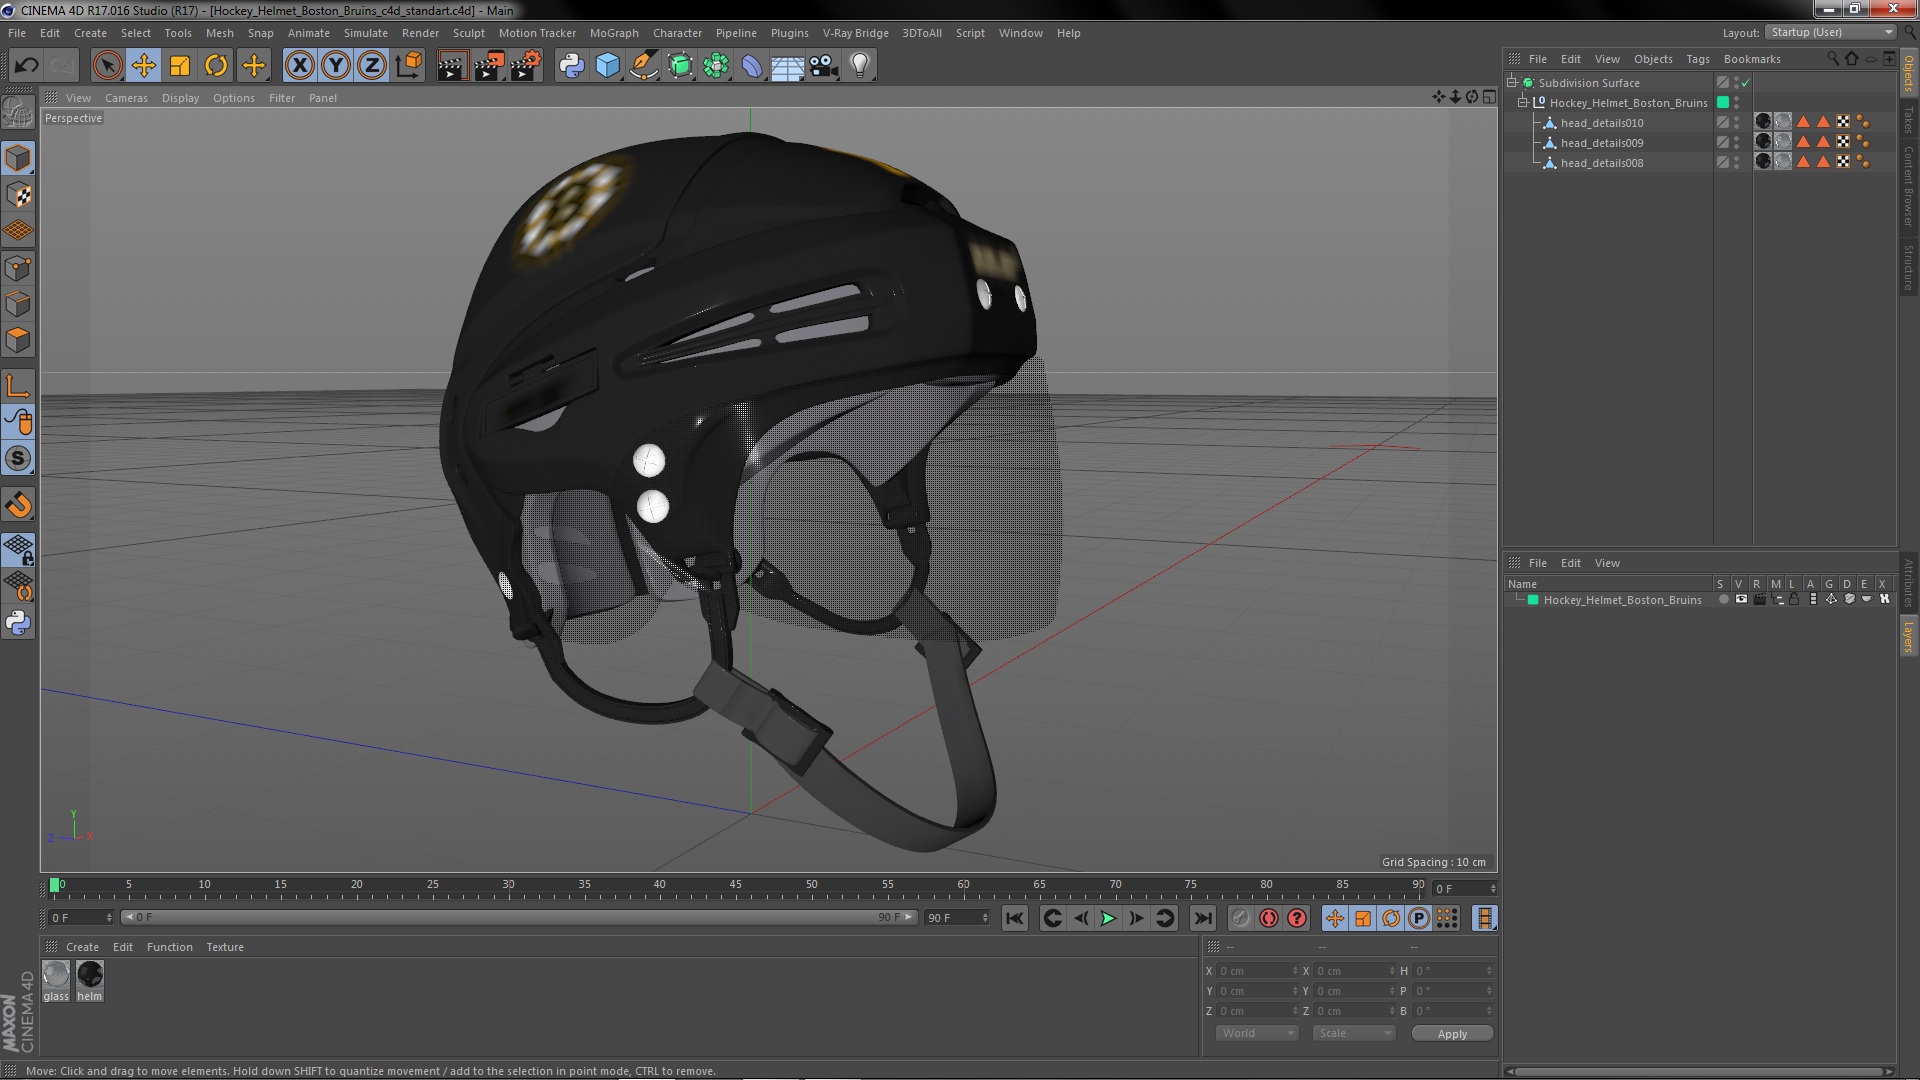Image resolution: width=1920 pixels, height=1080 pixels.
Task: Open the MoGraph menu
Action: click(614, 33)
